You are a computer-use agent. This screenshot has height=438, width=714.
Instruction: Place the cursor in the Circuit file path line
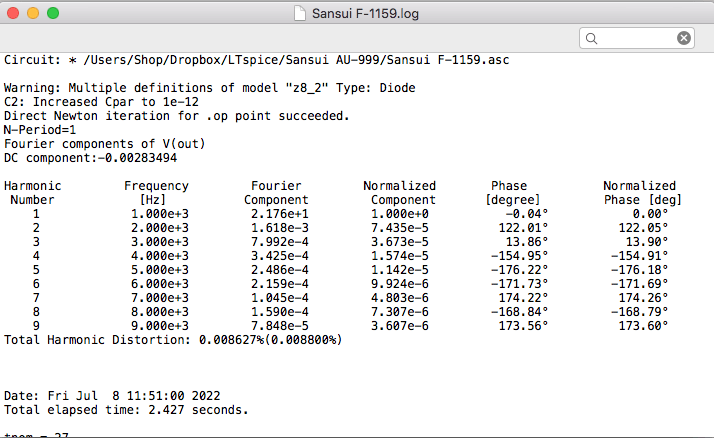pos(256,60)
